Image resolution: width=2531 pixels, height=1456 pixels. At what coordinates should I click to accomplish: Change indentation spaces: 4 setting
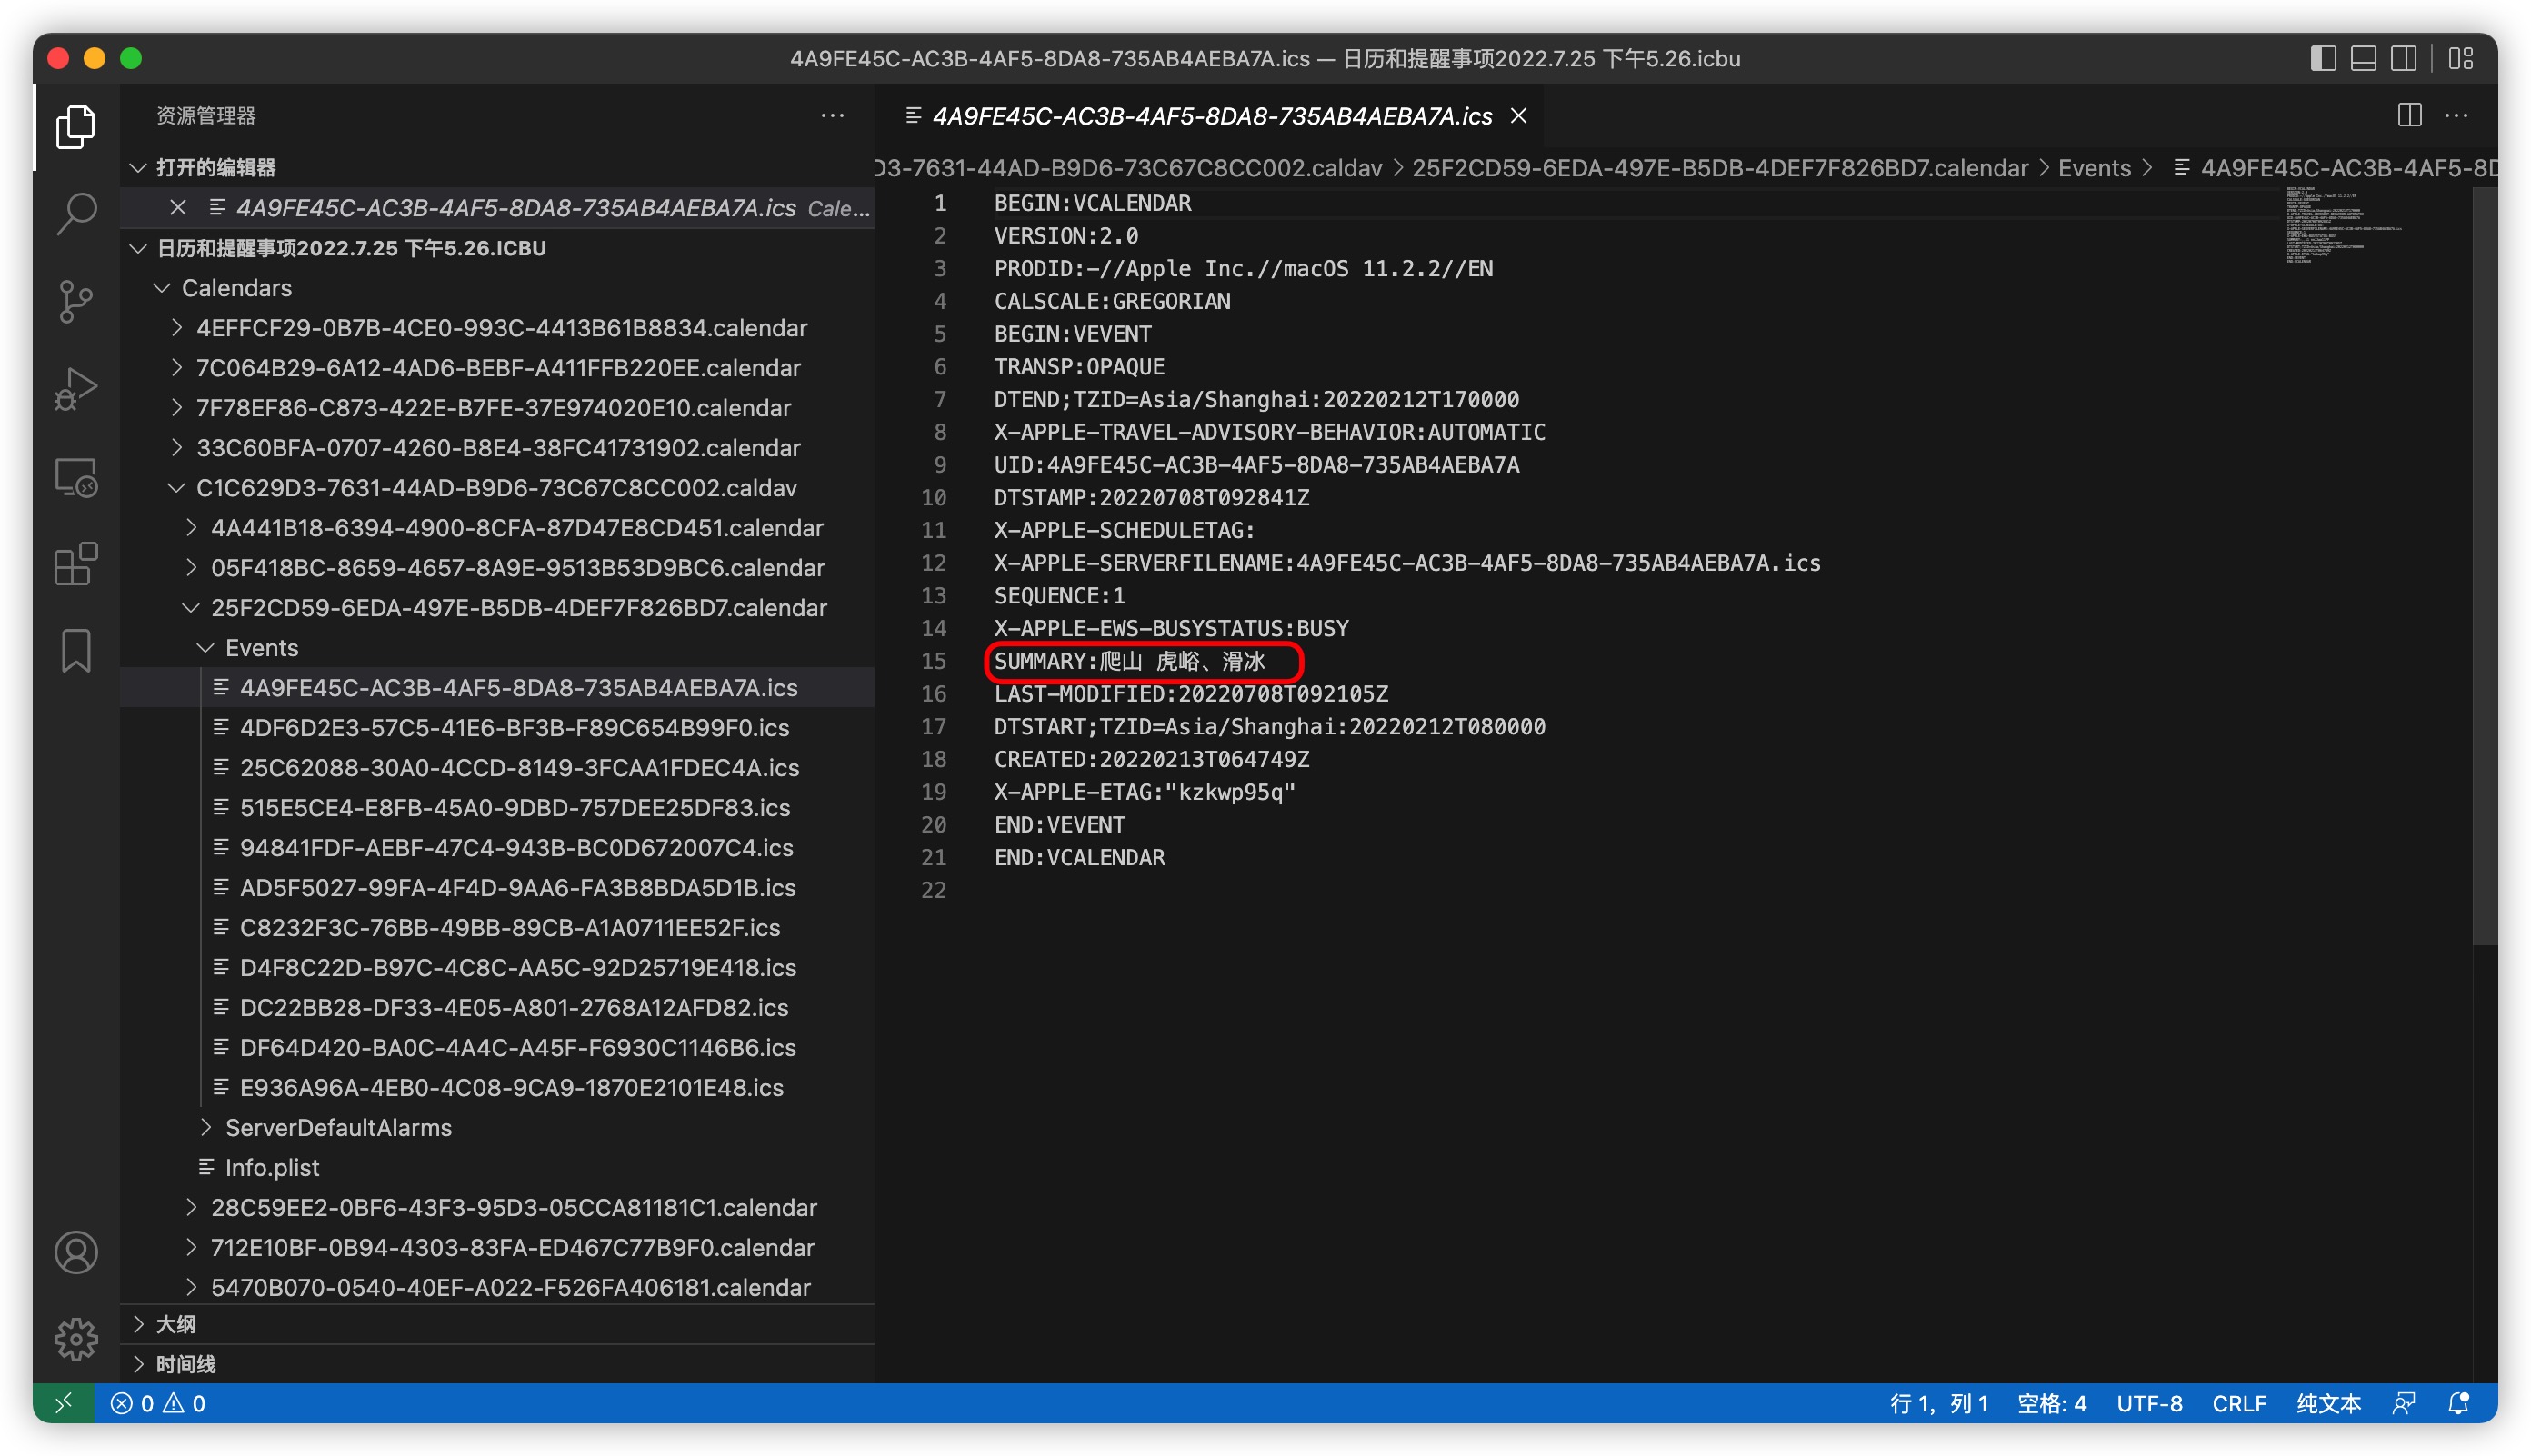coord(2052,1403)
